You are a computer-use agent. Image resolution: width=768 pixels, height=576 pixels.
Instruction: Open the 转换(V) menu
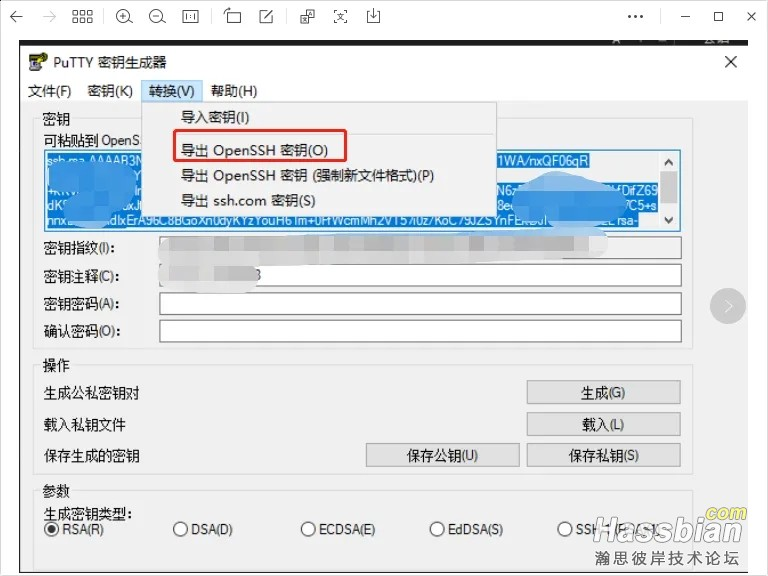click(x=172, y=91)
